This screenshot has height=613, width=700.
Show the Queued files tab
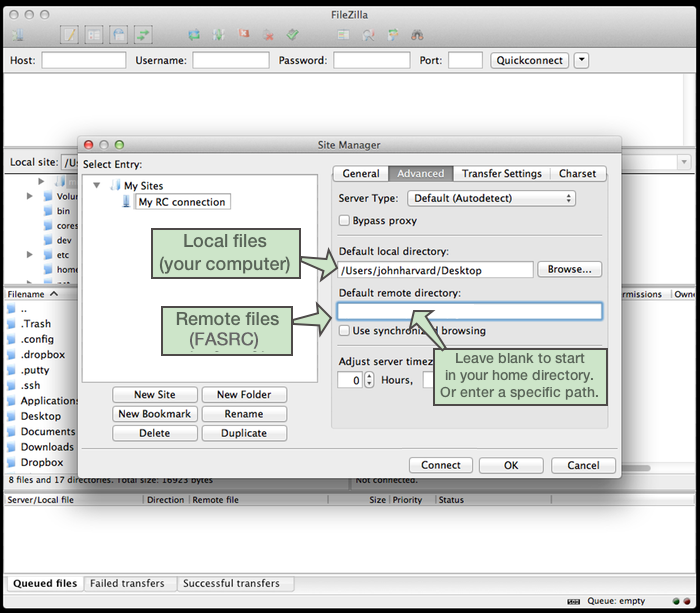[45, 584]
